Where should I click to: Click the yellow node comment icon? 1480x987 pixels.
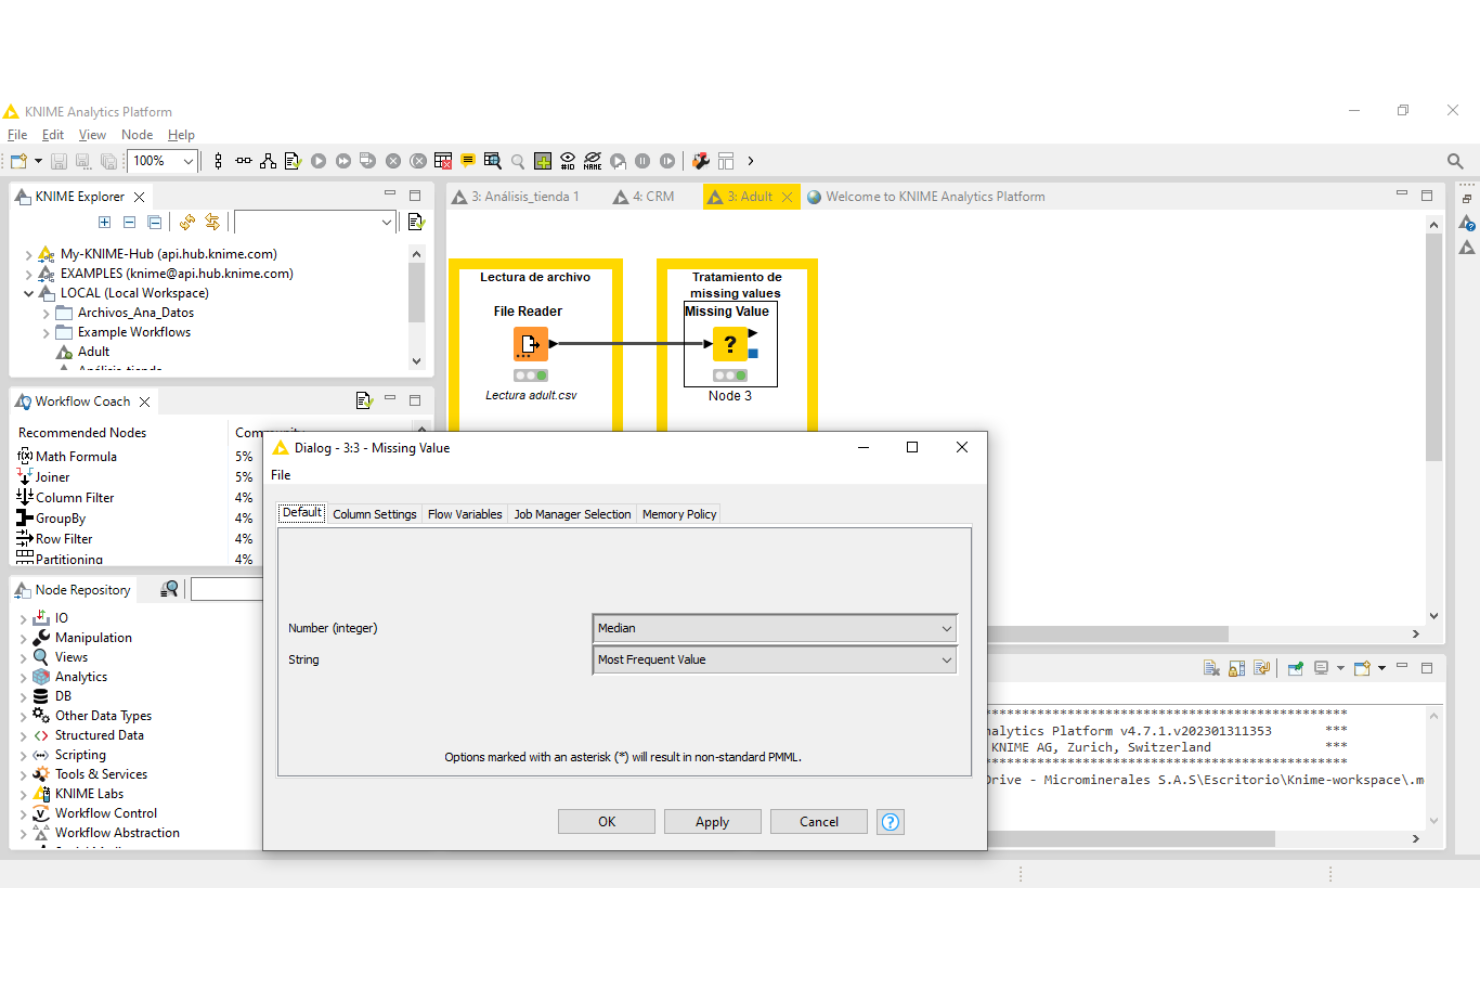[x=467, y=160]
